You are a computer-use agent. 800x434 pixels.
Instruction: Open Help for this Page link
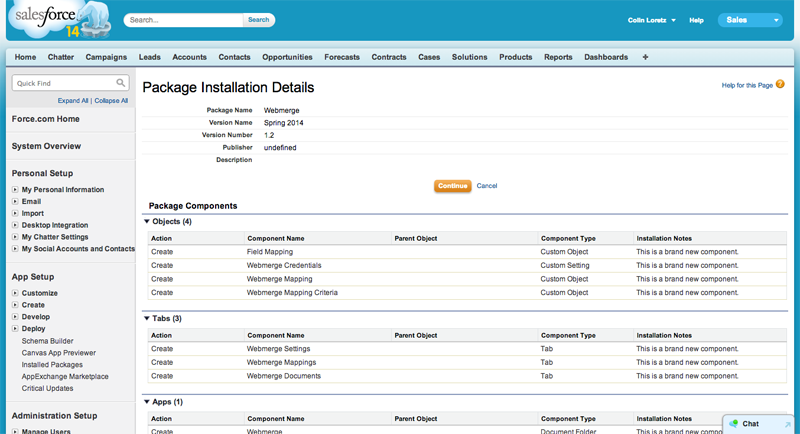[747, 85]
